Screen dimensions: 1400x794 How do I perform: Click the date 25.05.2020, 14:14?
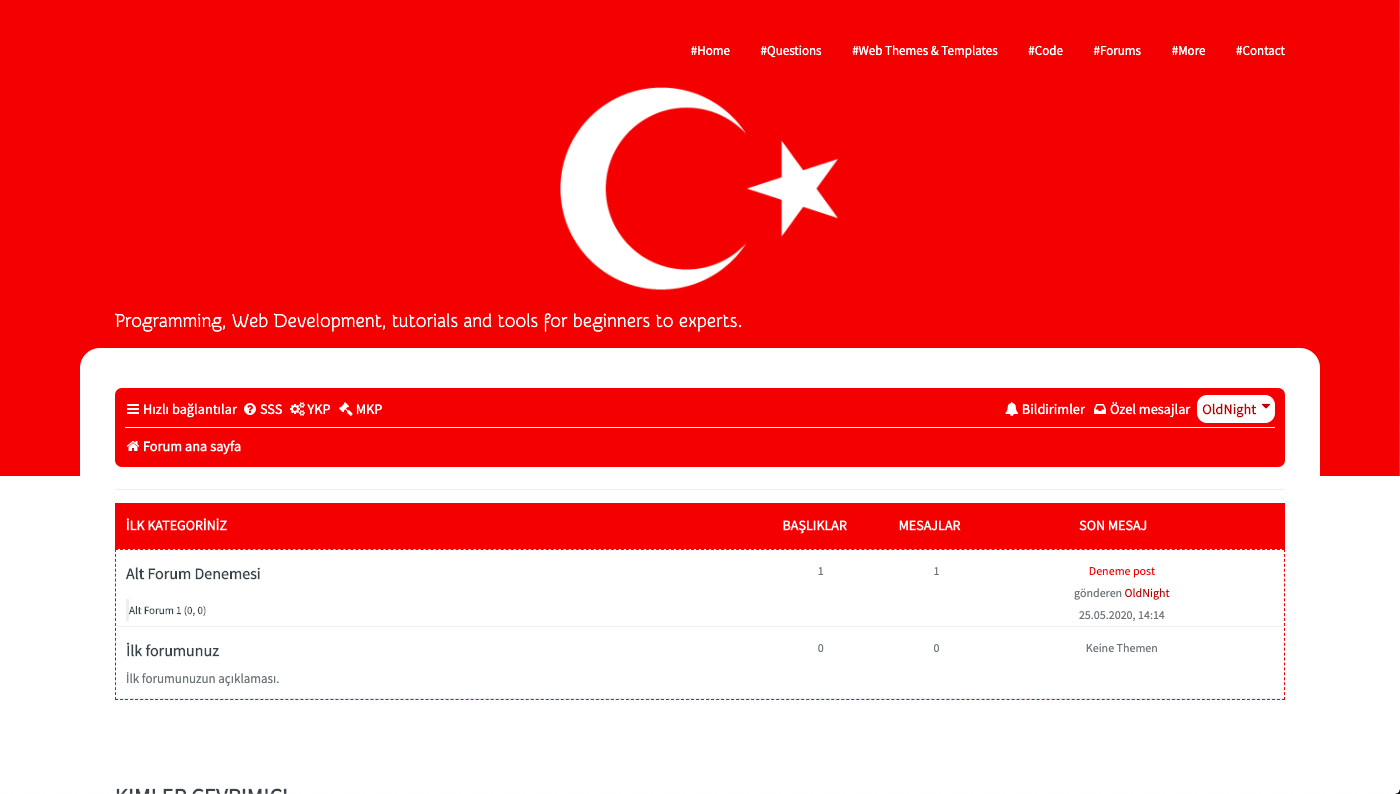pyautogui.click(x=1122, y=615)
